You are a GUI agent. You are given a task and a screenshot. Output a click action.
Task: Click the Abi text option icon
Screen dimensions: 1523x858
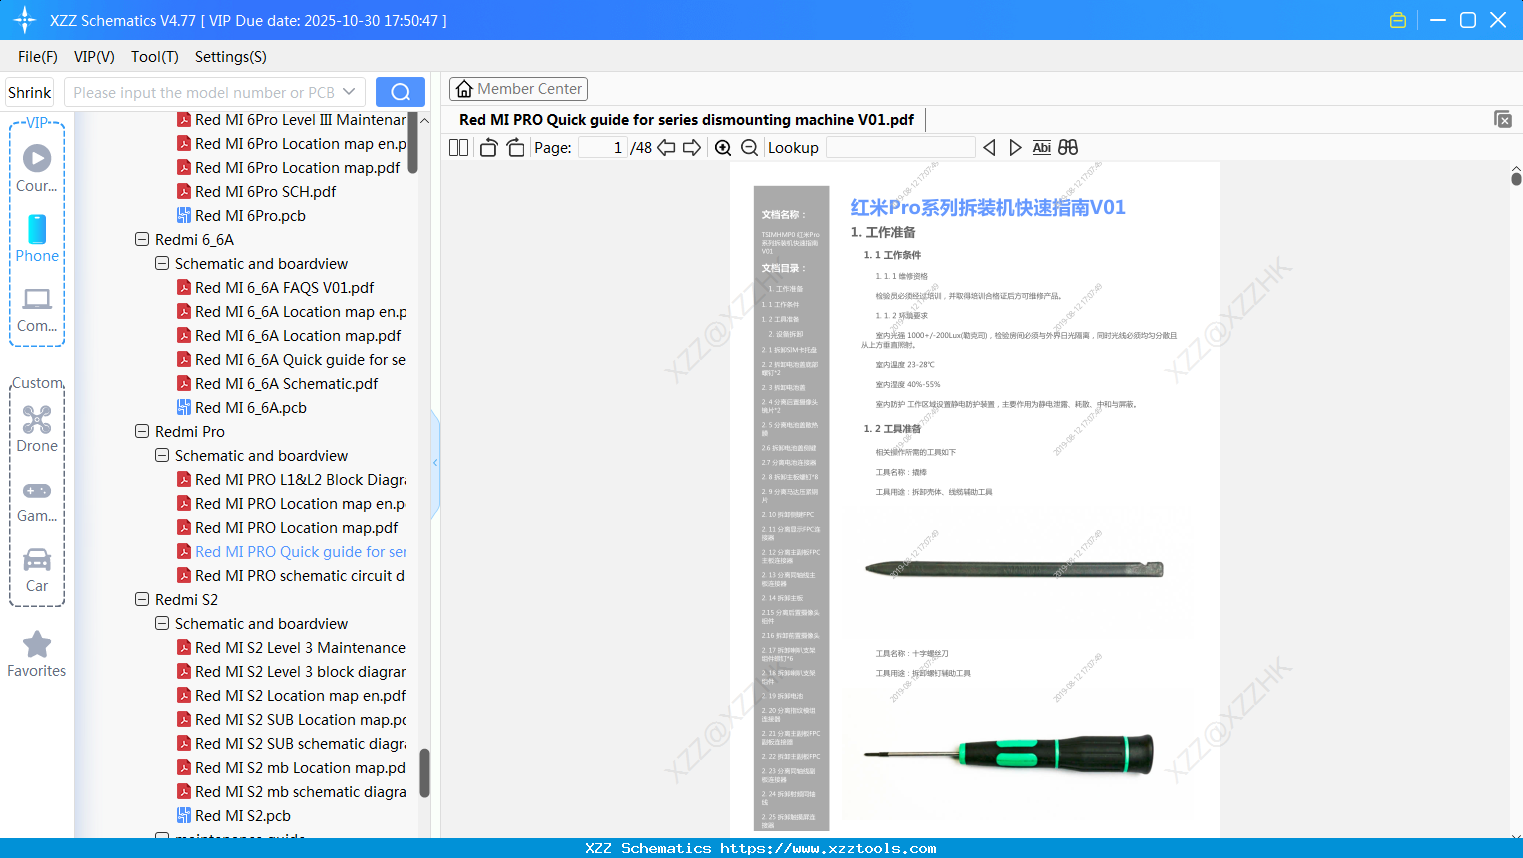click(x=1041, y=148)
